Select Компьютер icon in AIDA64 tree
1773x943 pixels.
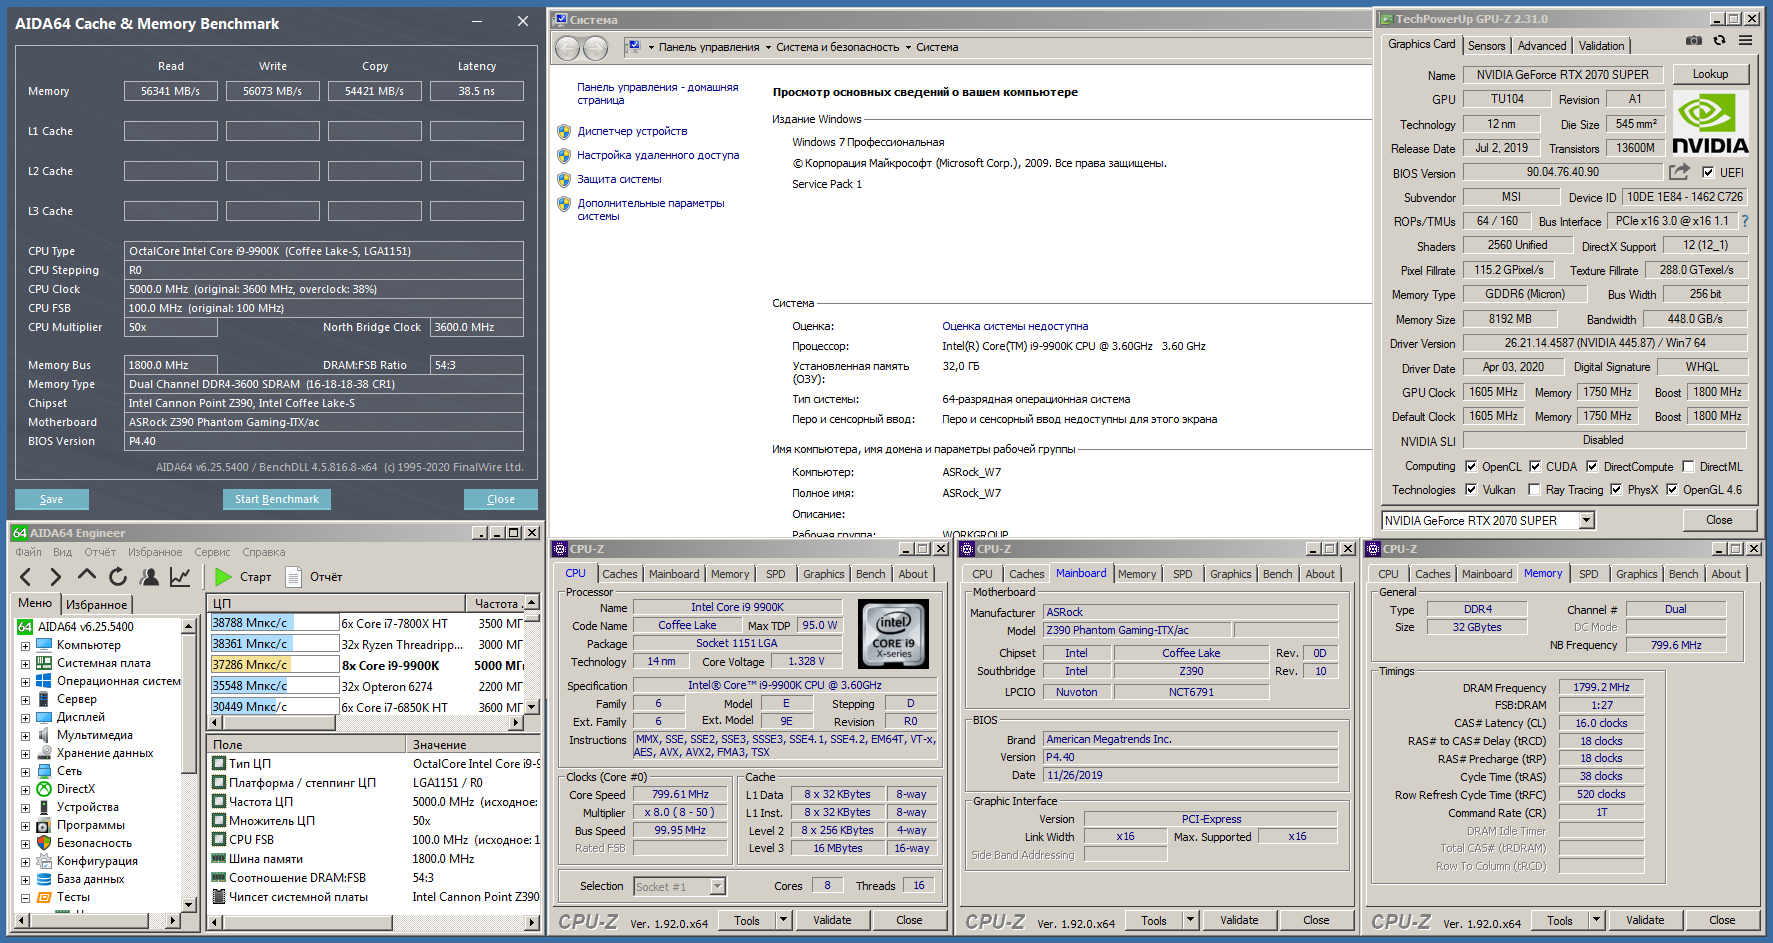point(44,645)
